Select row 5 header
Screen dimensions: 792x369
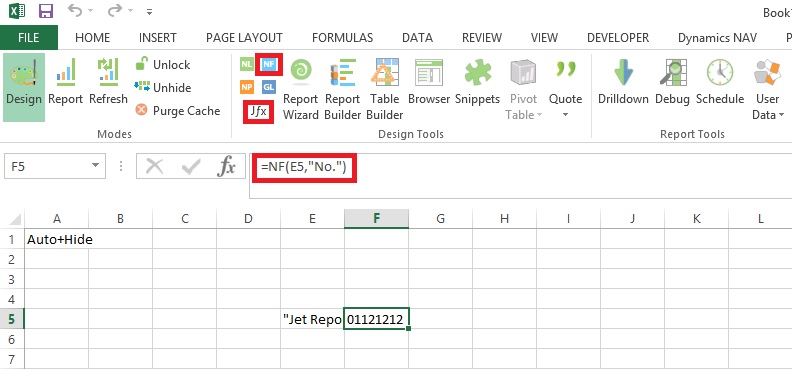click(x=12, y=319)
